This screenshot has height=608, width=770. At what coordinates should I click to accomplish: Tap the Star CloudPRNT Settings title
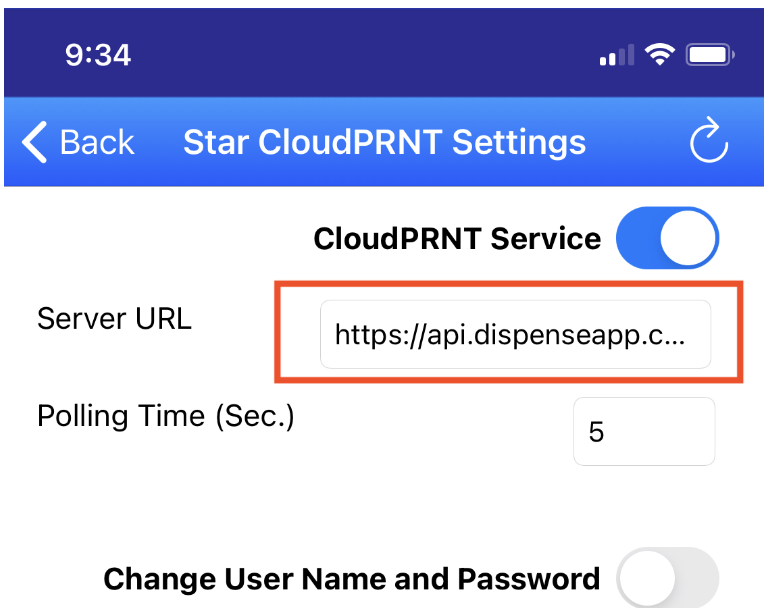(x=384, y=142)
